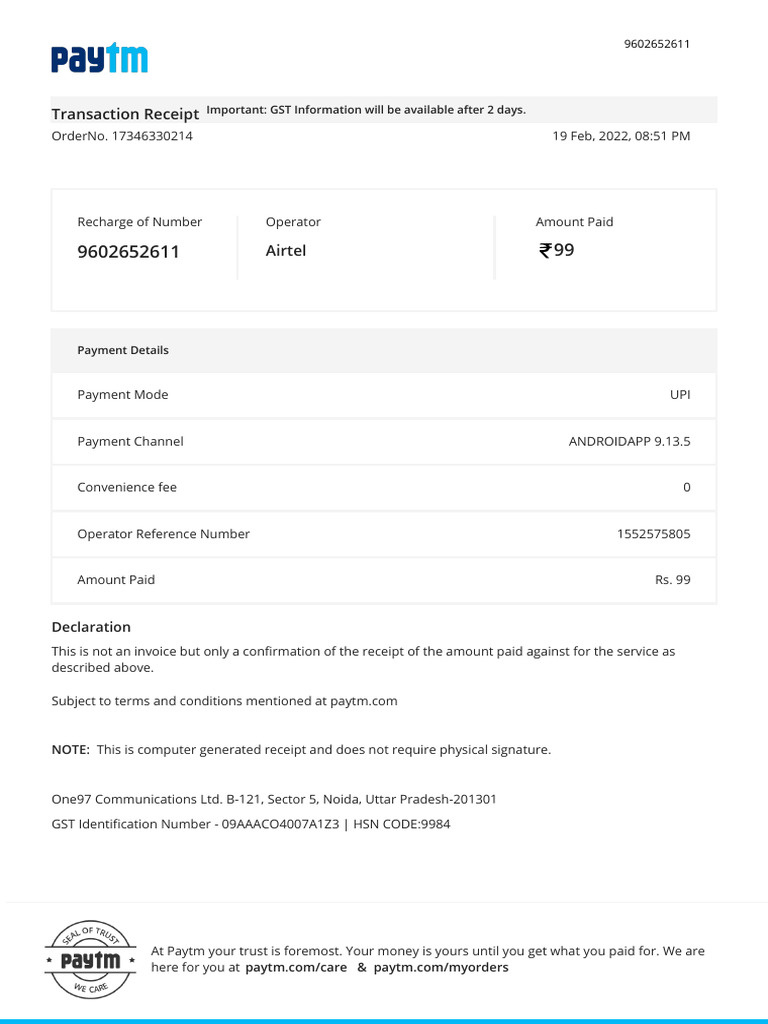
Task: Open the paytm.com/myorders link
Action: pyautogui.click(x=441, y=967)
